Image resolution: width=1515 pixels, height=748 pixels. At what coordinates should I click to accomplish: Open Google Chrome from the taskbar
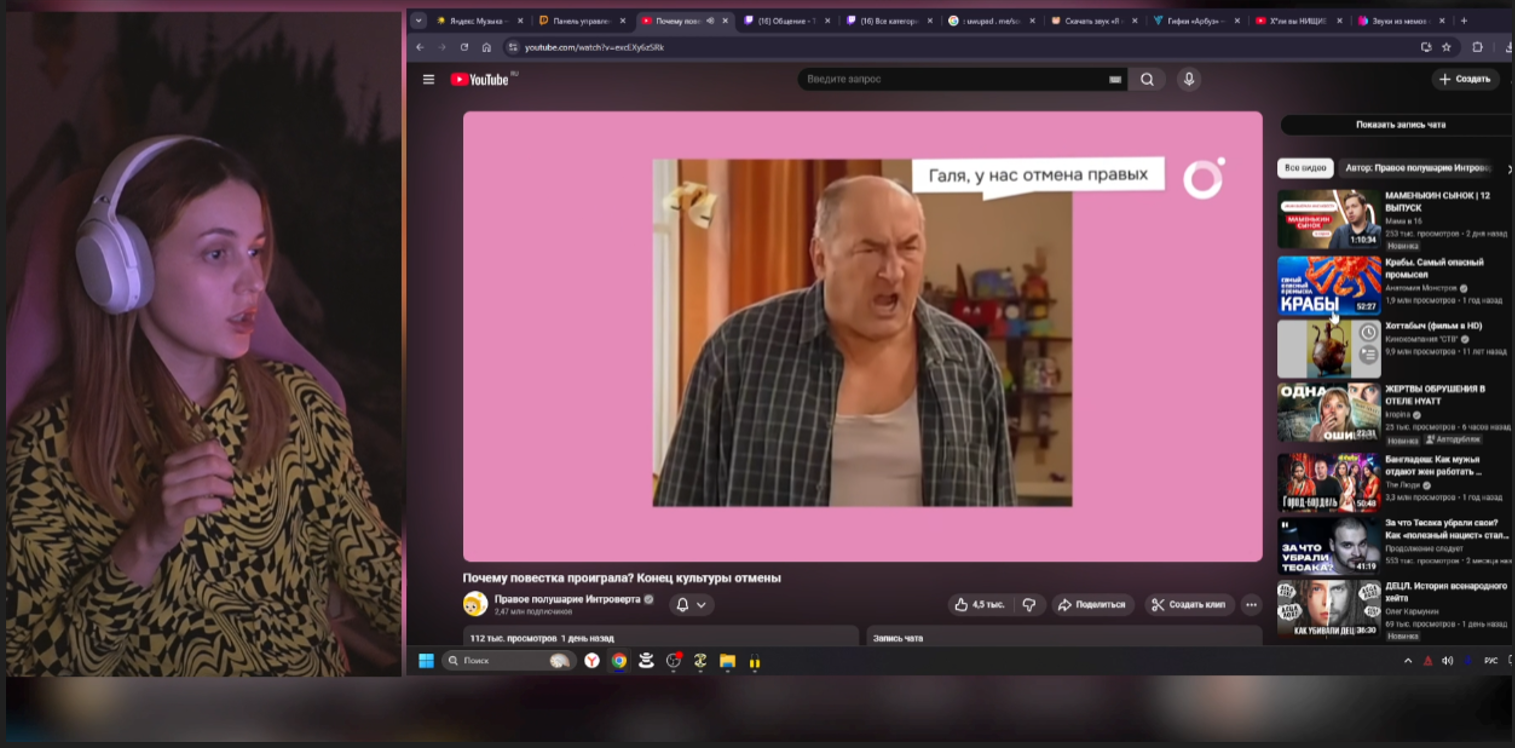click(x=619, y=661)
